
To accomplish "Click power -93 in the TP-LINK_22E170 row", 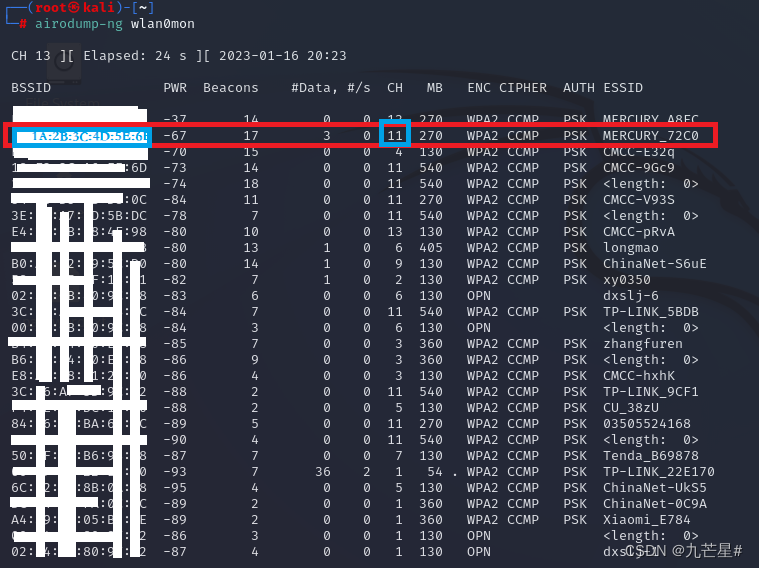I will click(x=175, y=471).
